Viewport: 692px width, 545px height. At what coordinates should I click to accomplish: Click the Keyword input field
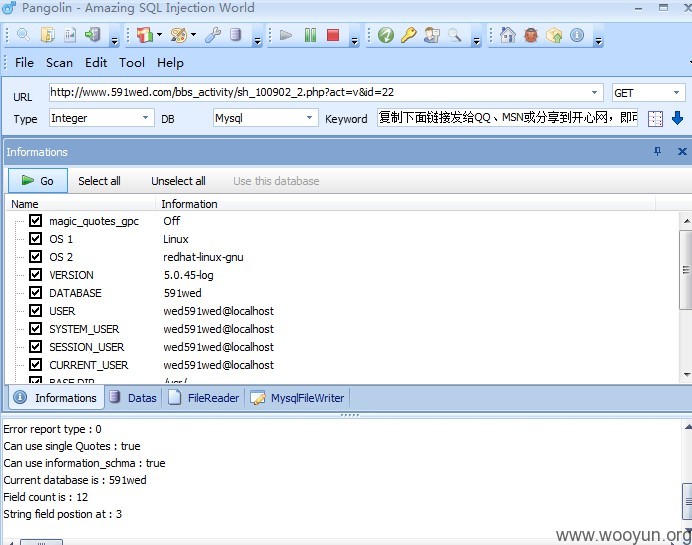click(x=507, y=118)
